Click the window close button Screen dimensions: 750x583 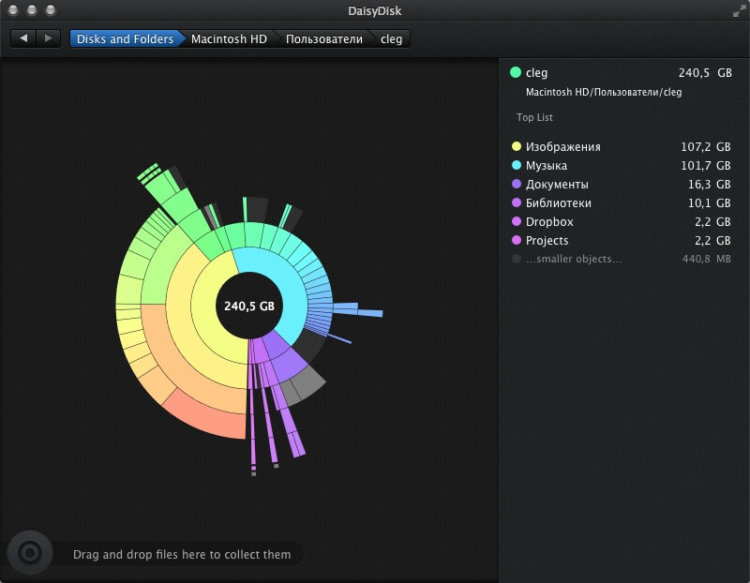[13, 10]
